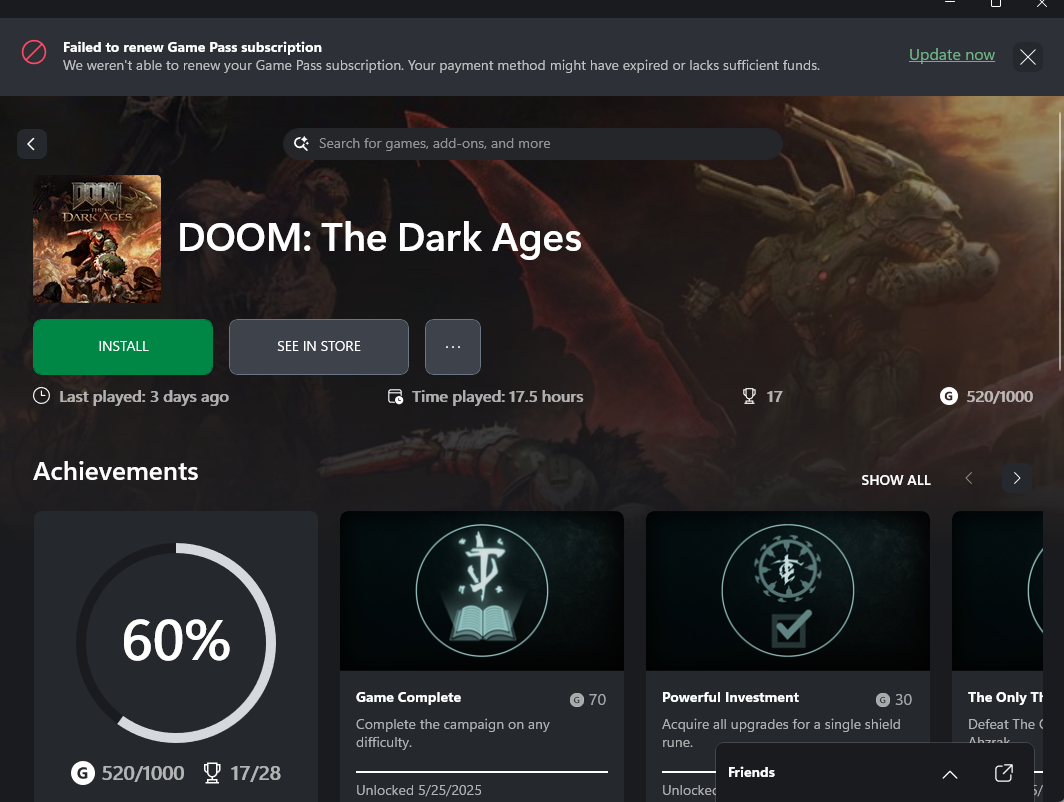Click the Friends panel header label
This screenshot has height=802, width=1064.
tap(751, 772)
